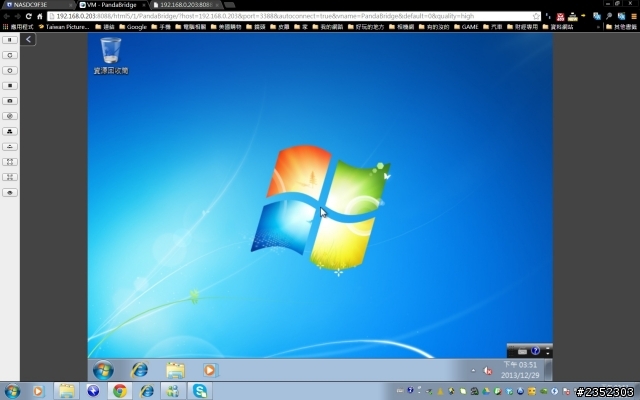Stop the VM with the square stop icon

(10, 86)
